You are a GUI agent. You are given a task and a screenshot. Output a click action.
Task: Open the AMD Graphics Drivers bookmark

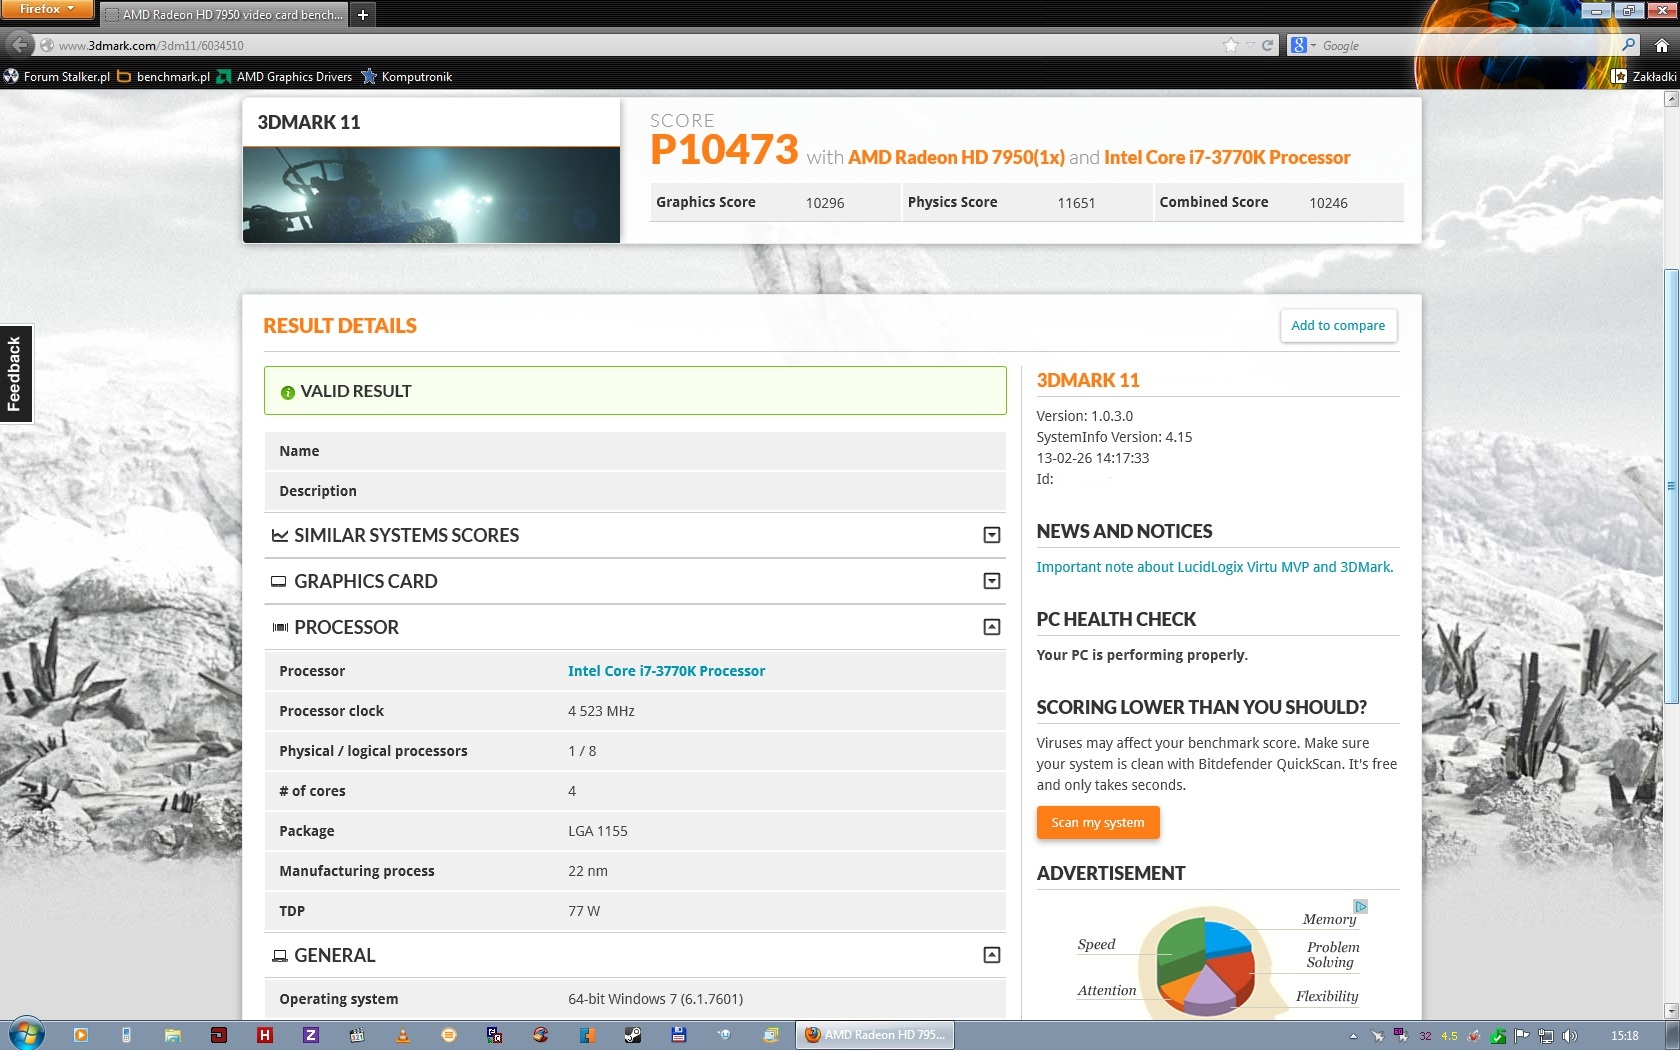coord(285,77)
